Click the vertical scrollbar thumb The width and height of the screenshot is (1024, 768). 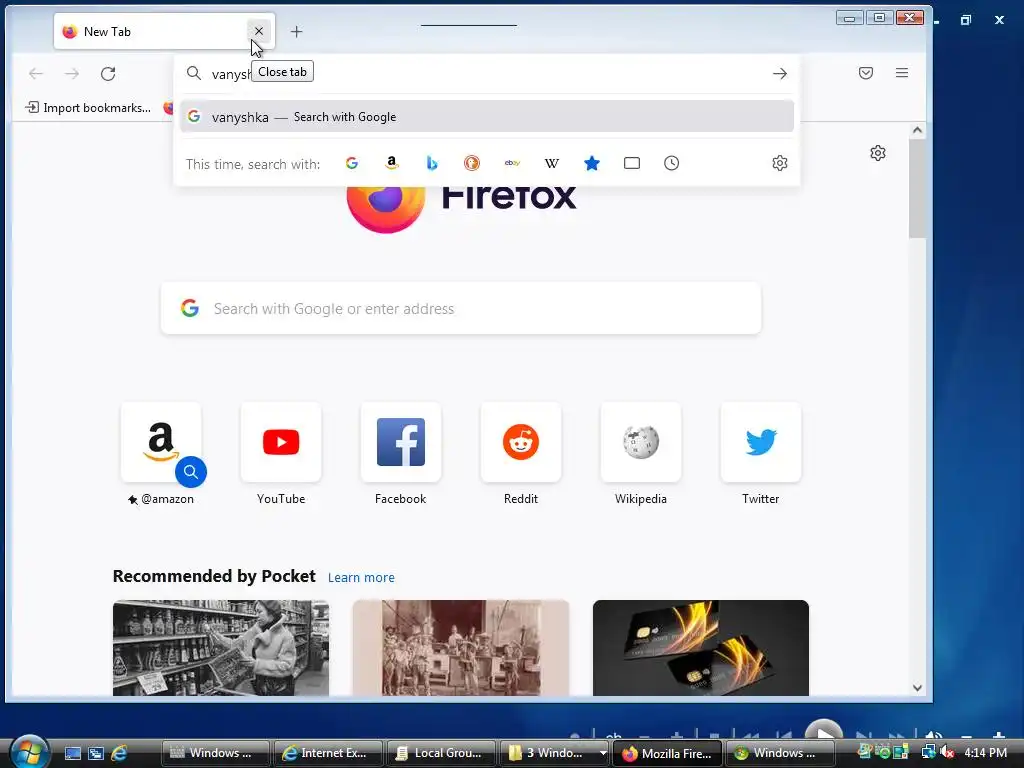click(x=917, y=188)
